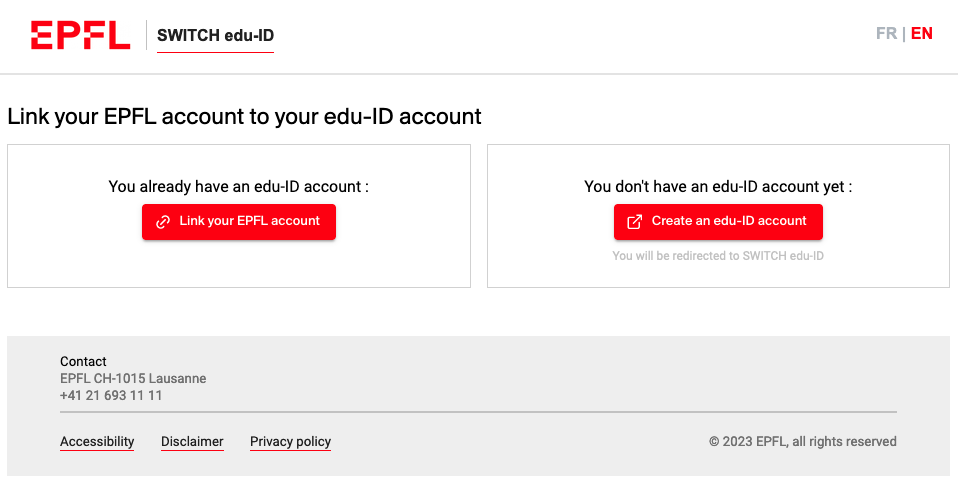The width and height of the screenshot is (958, 487).
Task: Click the redirected to SWITCH edu-ID note
Action: coord(718,256)
